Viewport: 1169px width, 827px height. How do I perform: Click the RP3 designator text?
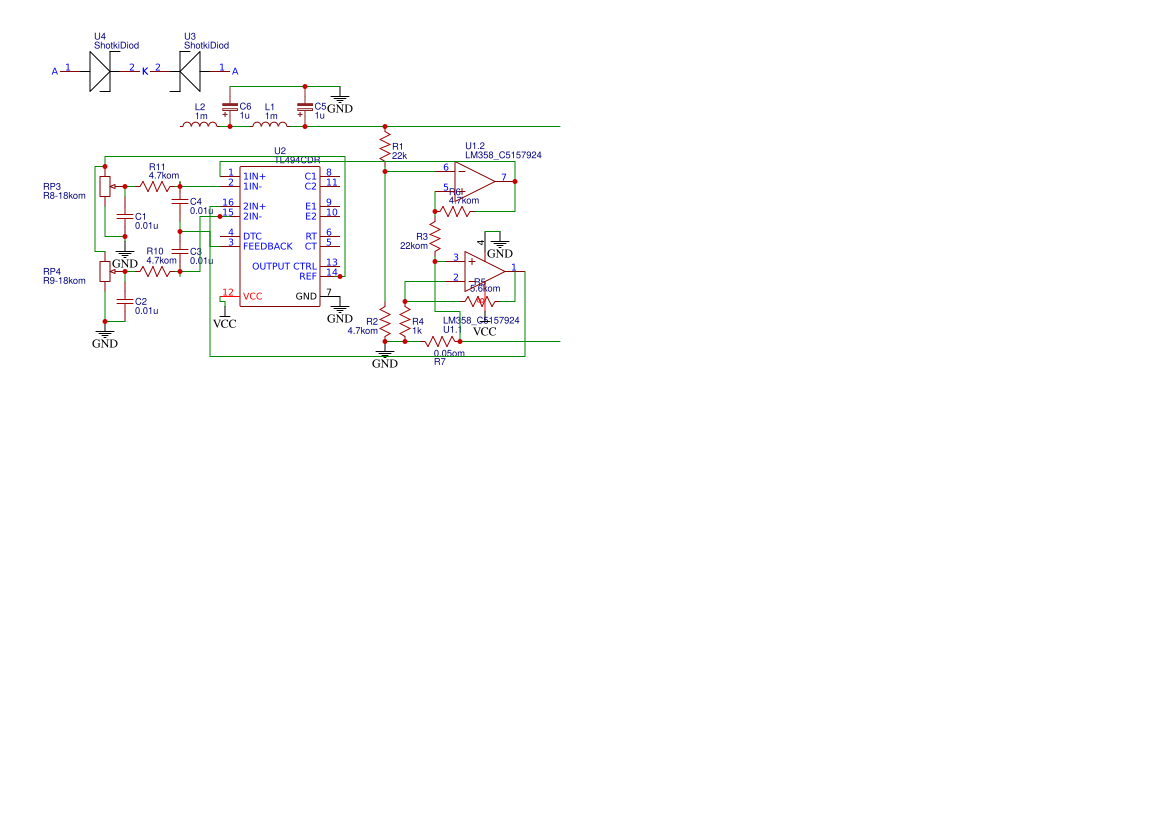52,186
